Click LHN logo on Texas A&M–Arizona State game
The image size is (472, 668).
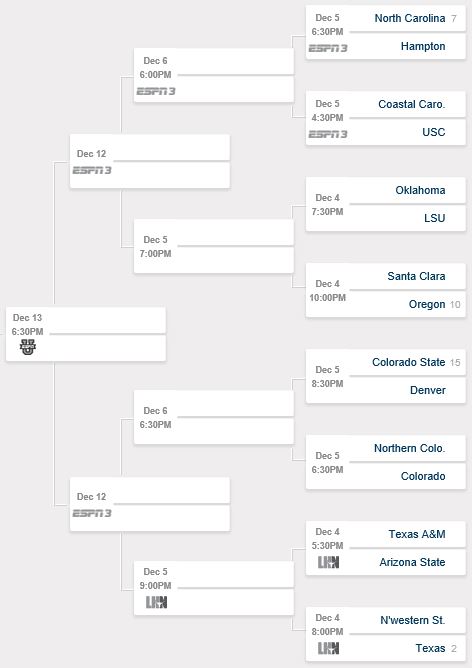click(328, 562)
